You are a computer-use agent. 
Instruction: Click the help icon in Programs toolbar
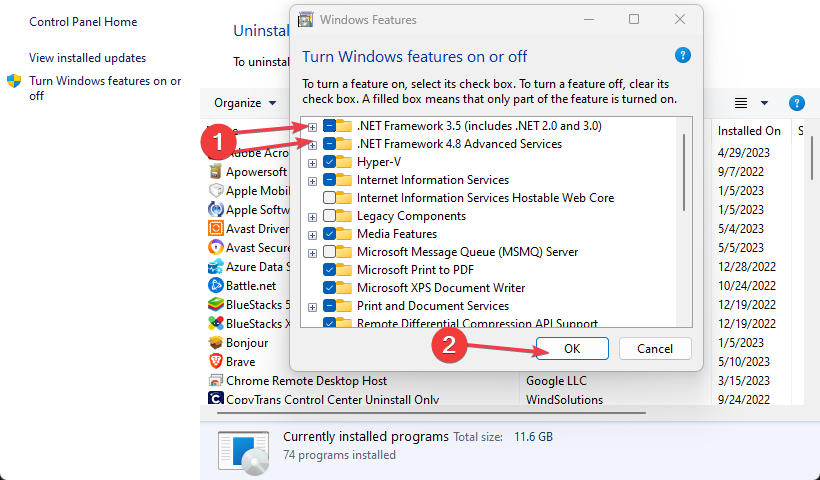point(796,103)
